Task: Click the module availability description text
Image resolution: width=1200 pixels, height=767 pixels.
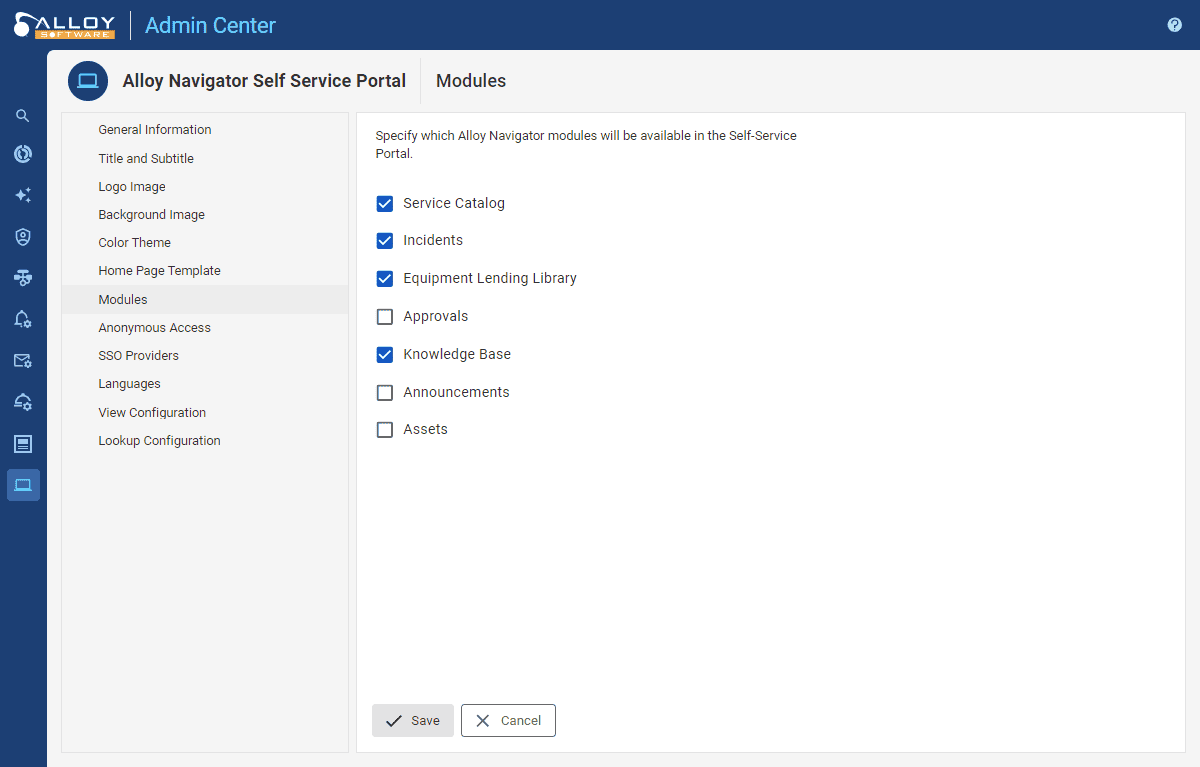Action: 586,145
